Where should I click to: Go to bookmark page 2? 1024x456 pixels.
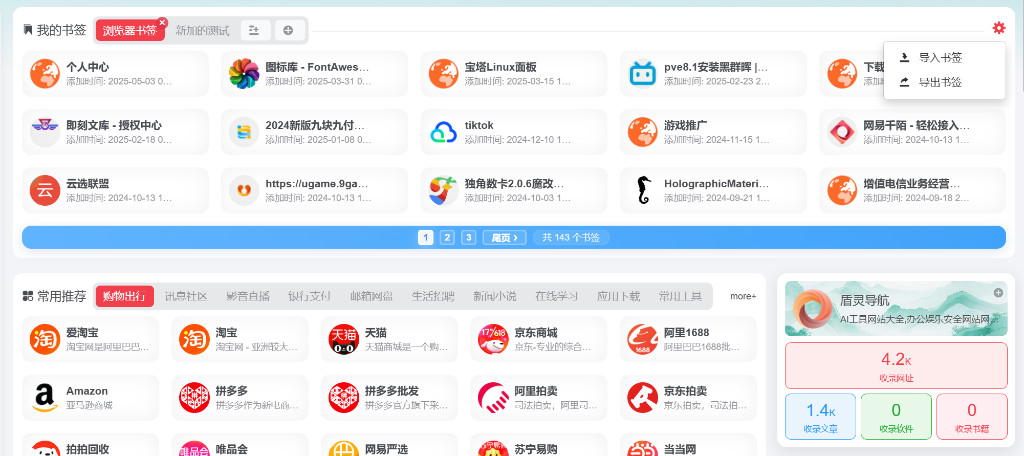click(x=447, y=237)
